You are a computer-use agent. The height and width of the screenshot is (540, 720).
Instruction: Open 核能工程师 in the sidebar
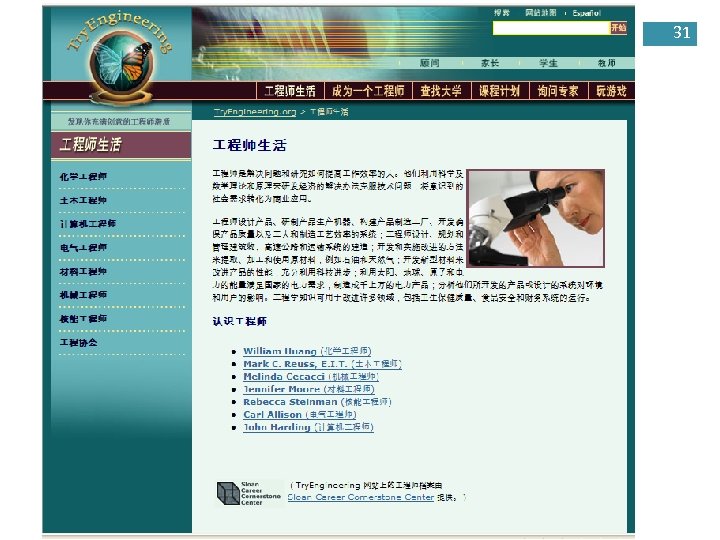[83, 319]
